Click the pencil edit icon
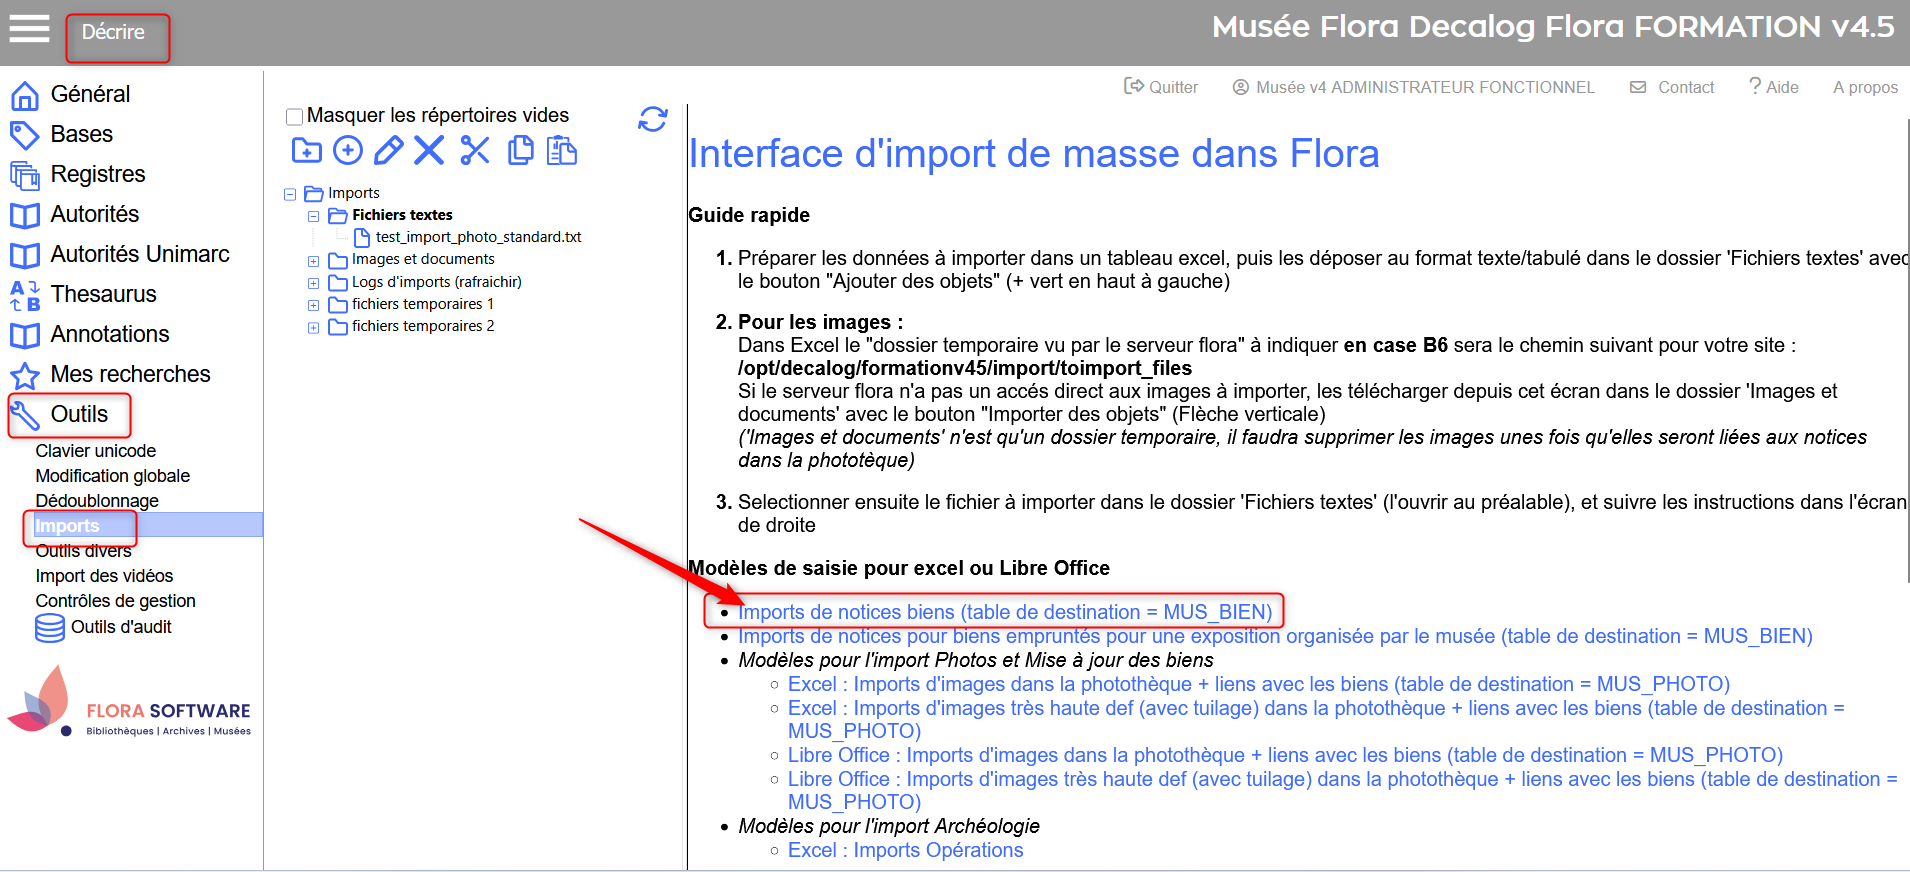Image resolution: width=1910 pixels, height=872 pixels. (x=388, y=151)
